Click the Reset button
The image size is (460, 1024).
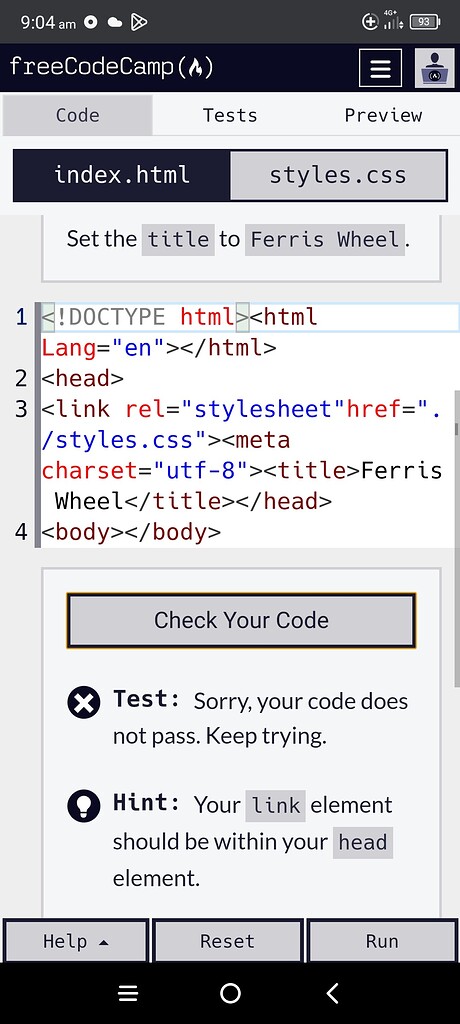(227, 941)
